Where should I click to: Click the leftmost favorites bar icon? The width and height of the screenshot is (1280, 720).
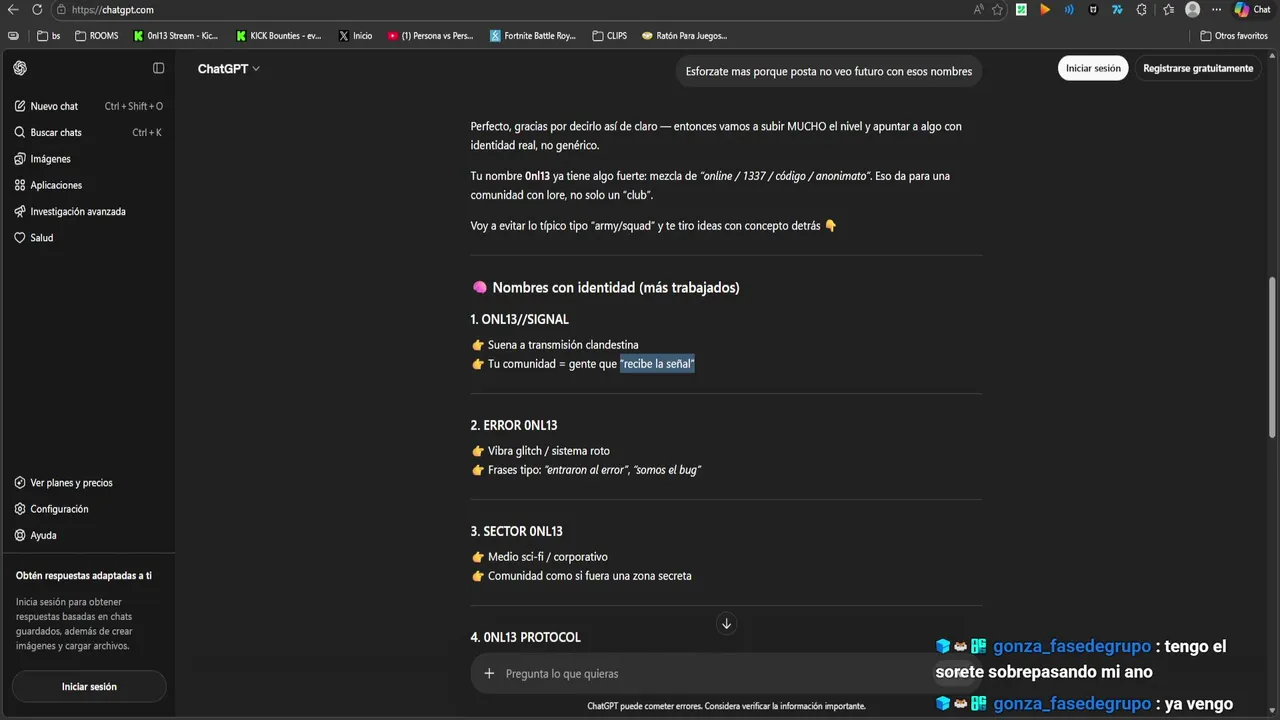tap(13, 35)
